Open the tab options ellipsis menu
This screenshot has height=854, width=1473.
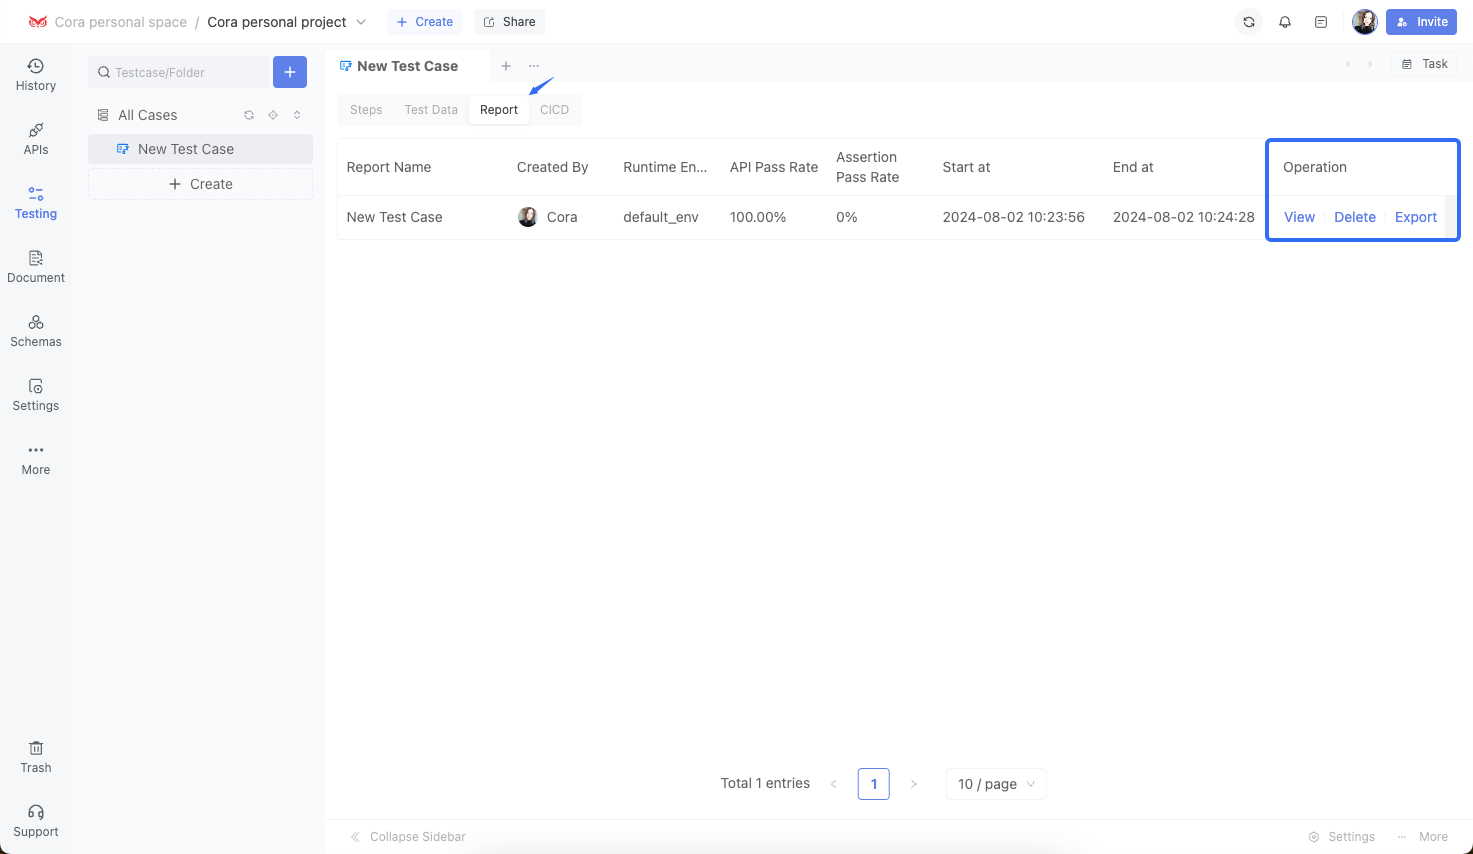tap(534, 66)
